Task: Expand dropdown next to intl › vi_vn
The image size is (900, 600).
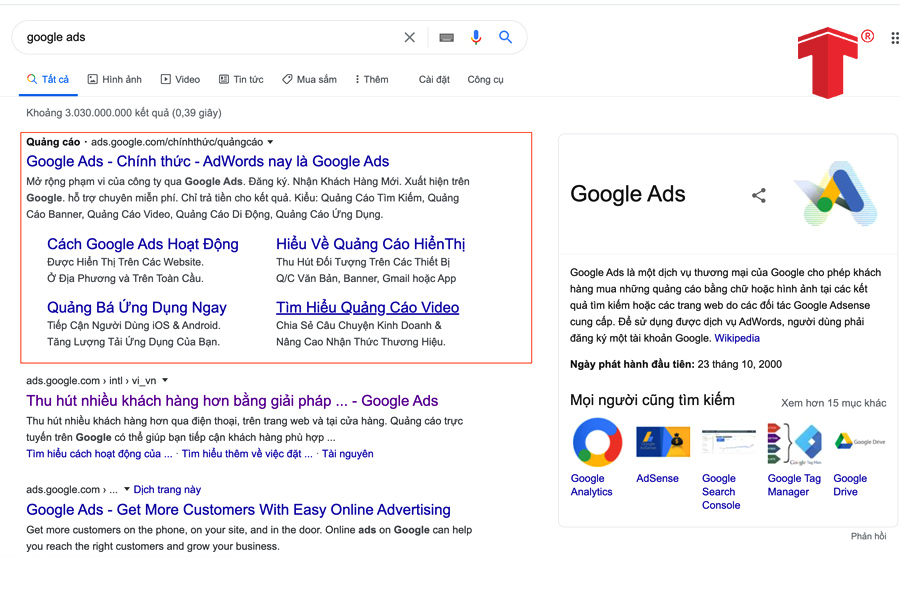Action: [x=165, y=380]
